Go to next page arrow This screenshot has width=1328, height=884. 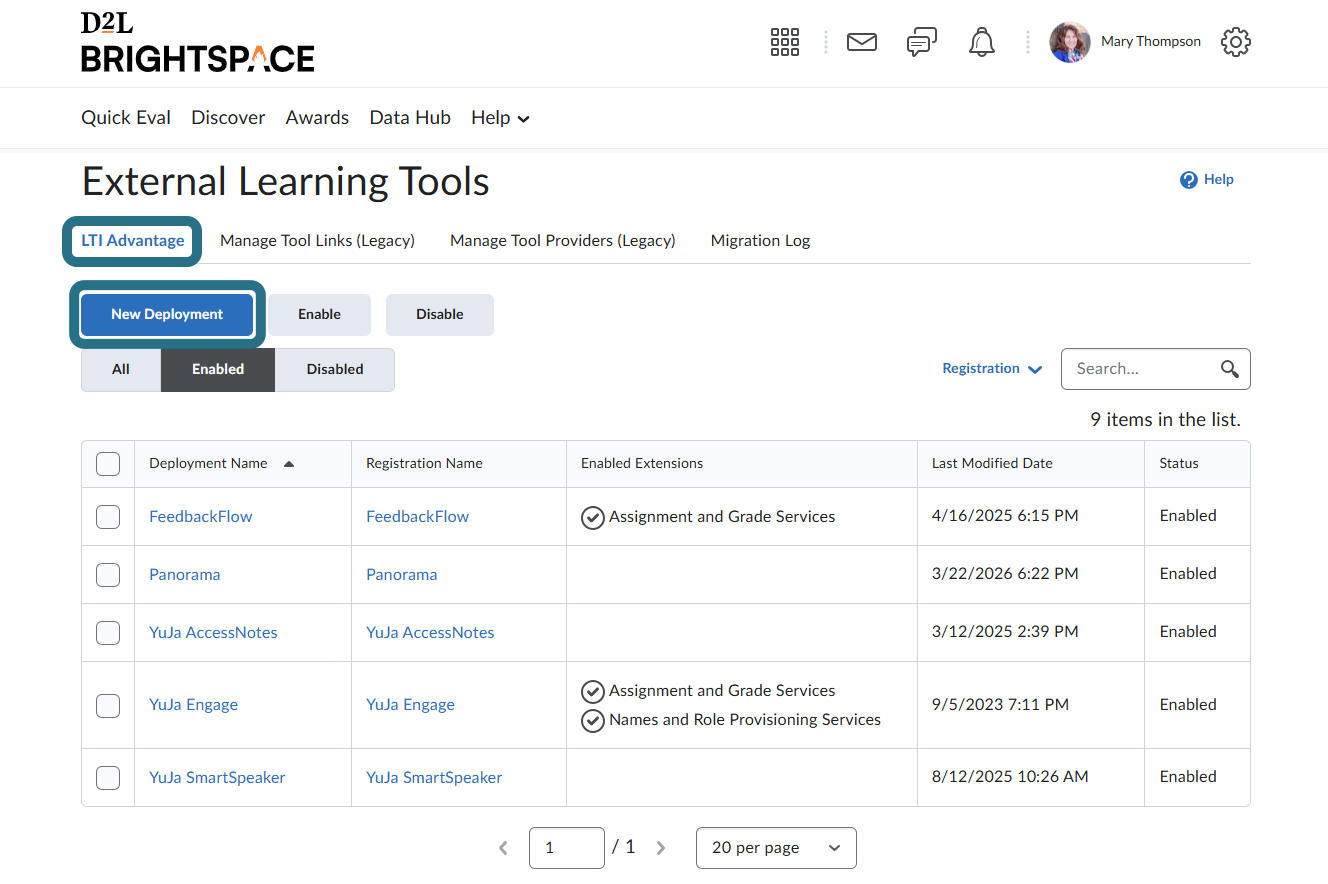pos(661,848)
